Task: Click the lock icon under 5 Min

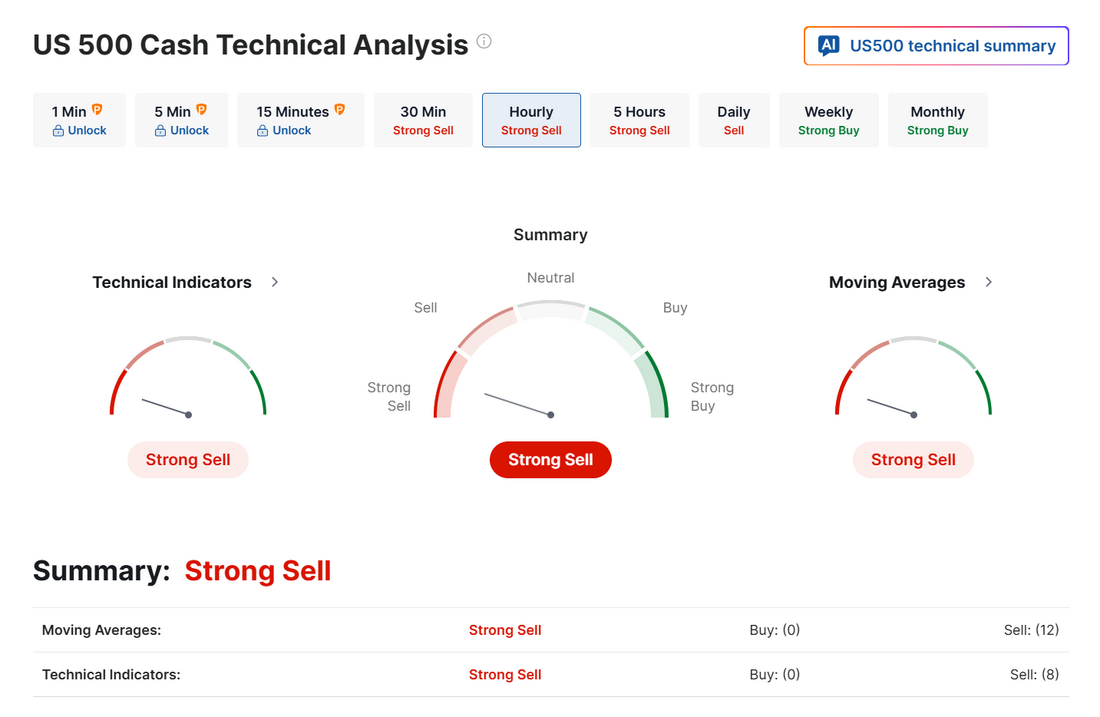Action: point(160,131)
